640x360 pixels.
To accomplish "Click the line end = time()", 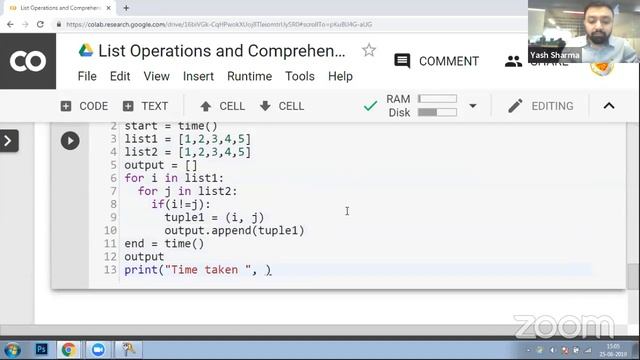I will (164, 244).
